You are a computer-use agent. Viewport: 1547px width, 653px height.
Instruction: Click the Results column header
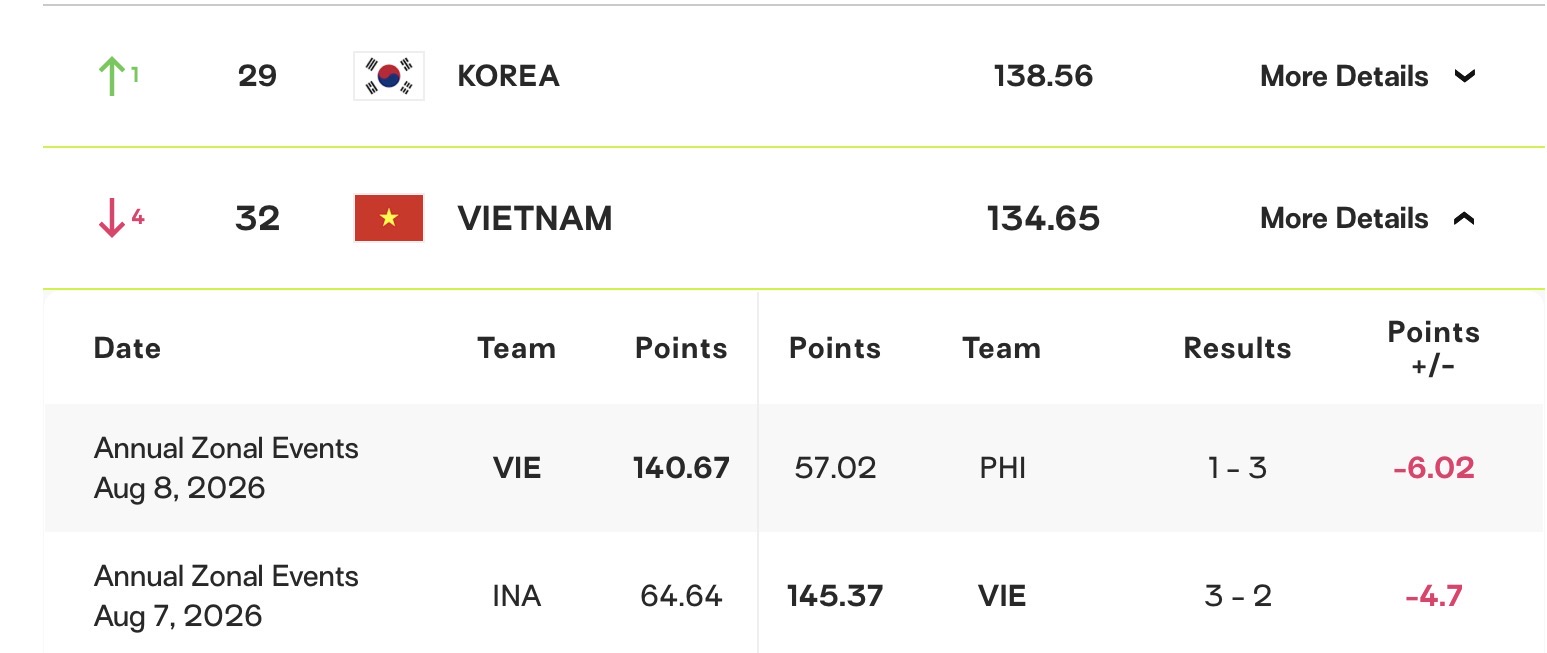1237,348
